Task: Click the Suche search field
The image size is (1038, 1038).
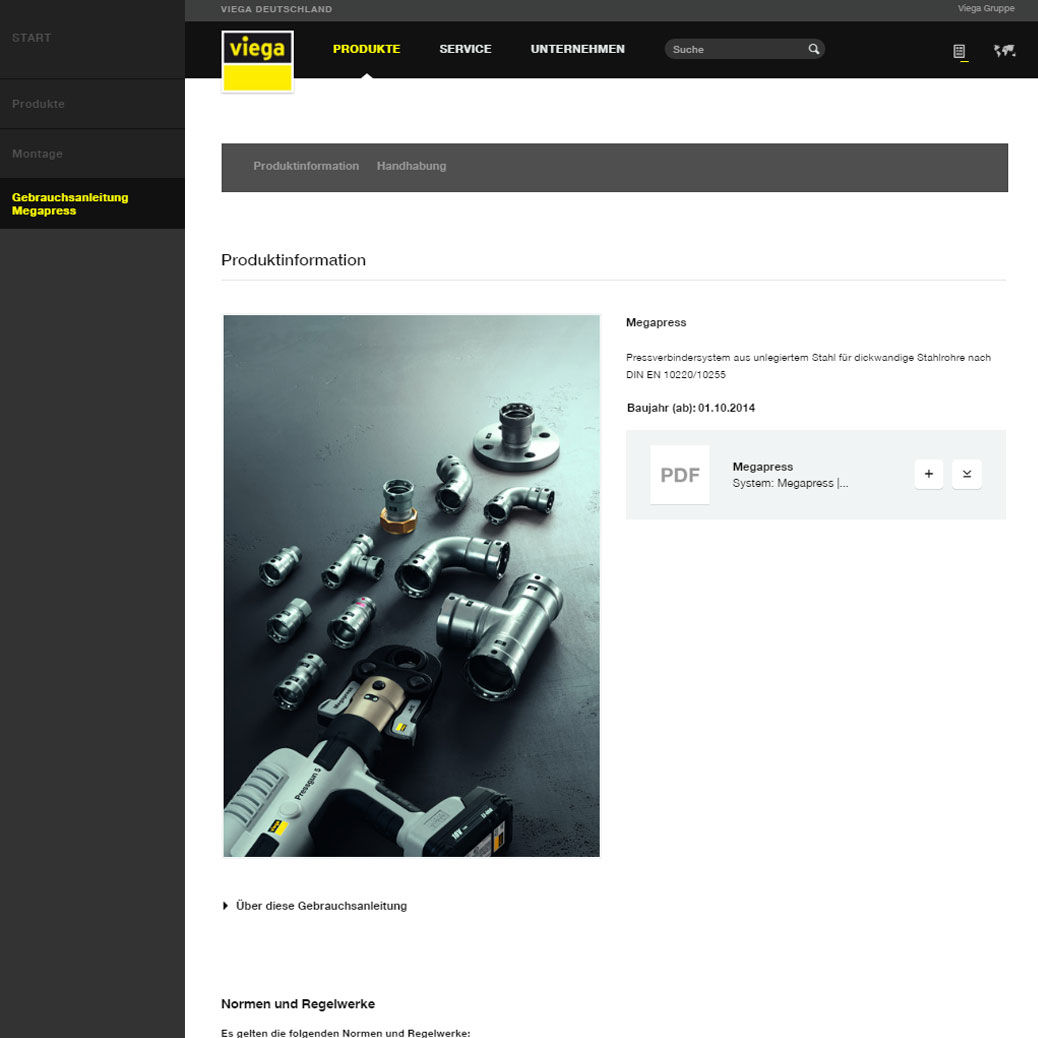Action: [745, 49]
